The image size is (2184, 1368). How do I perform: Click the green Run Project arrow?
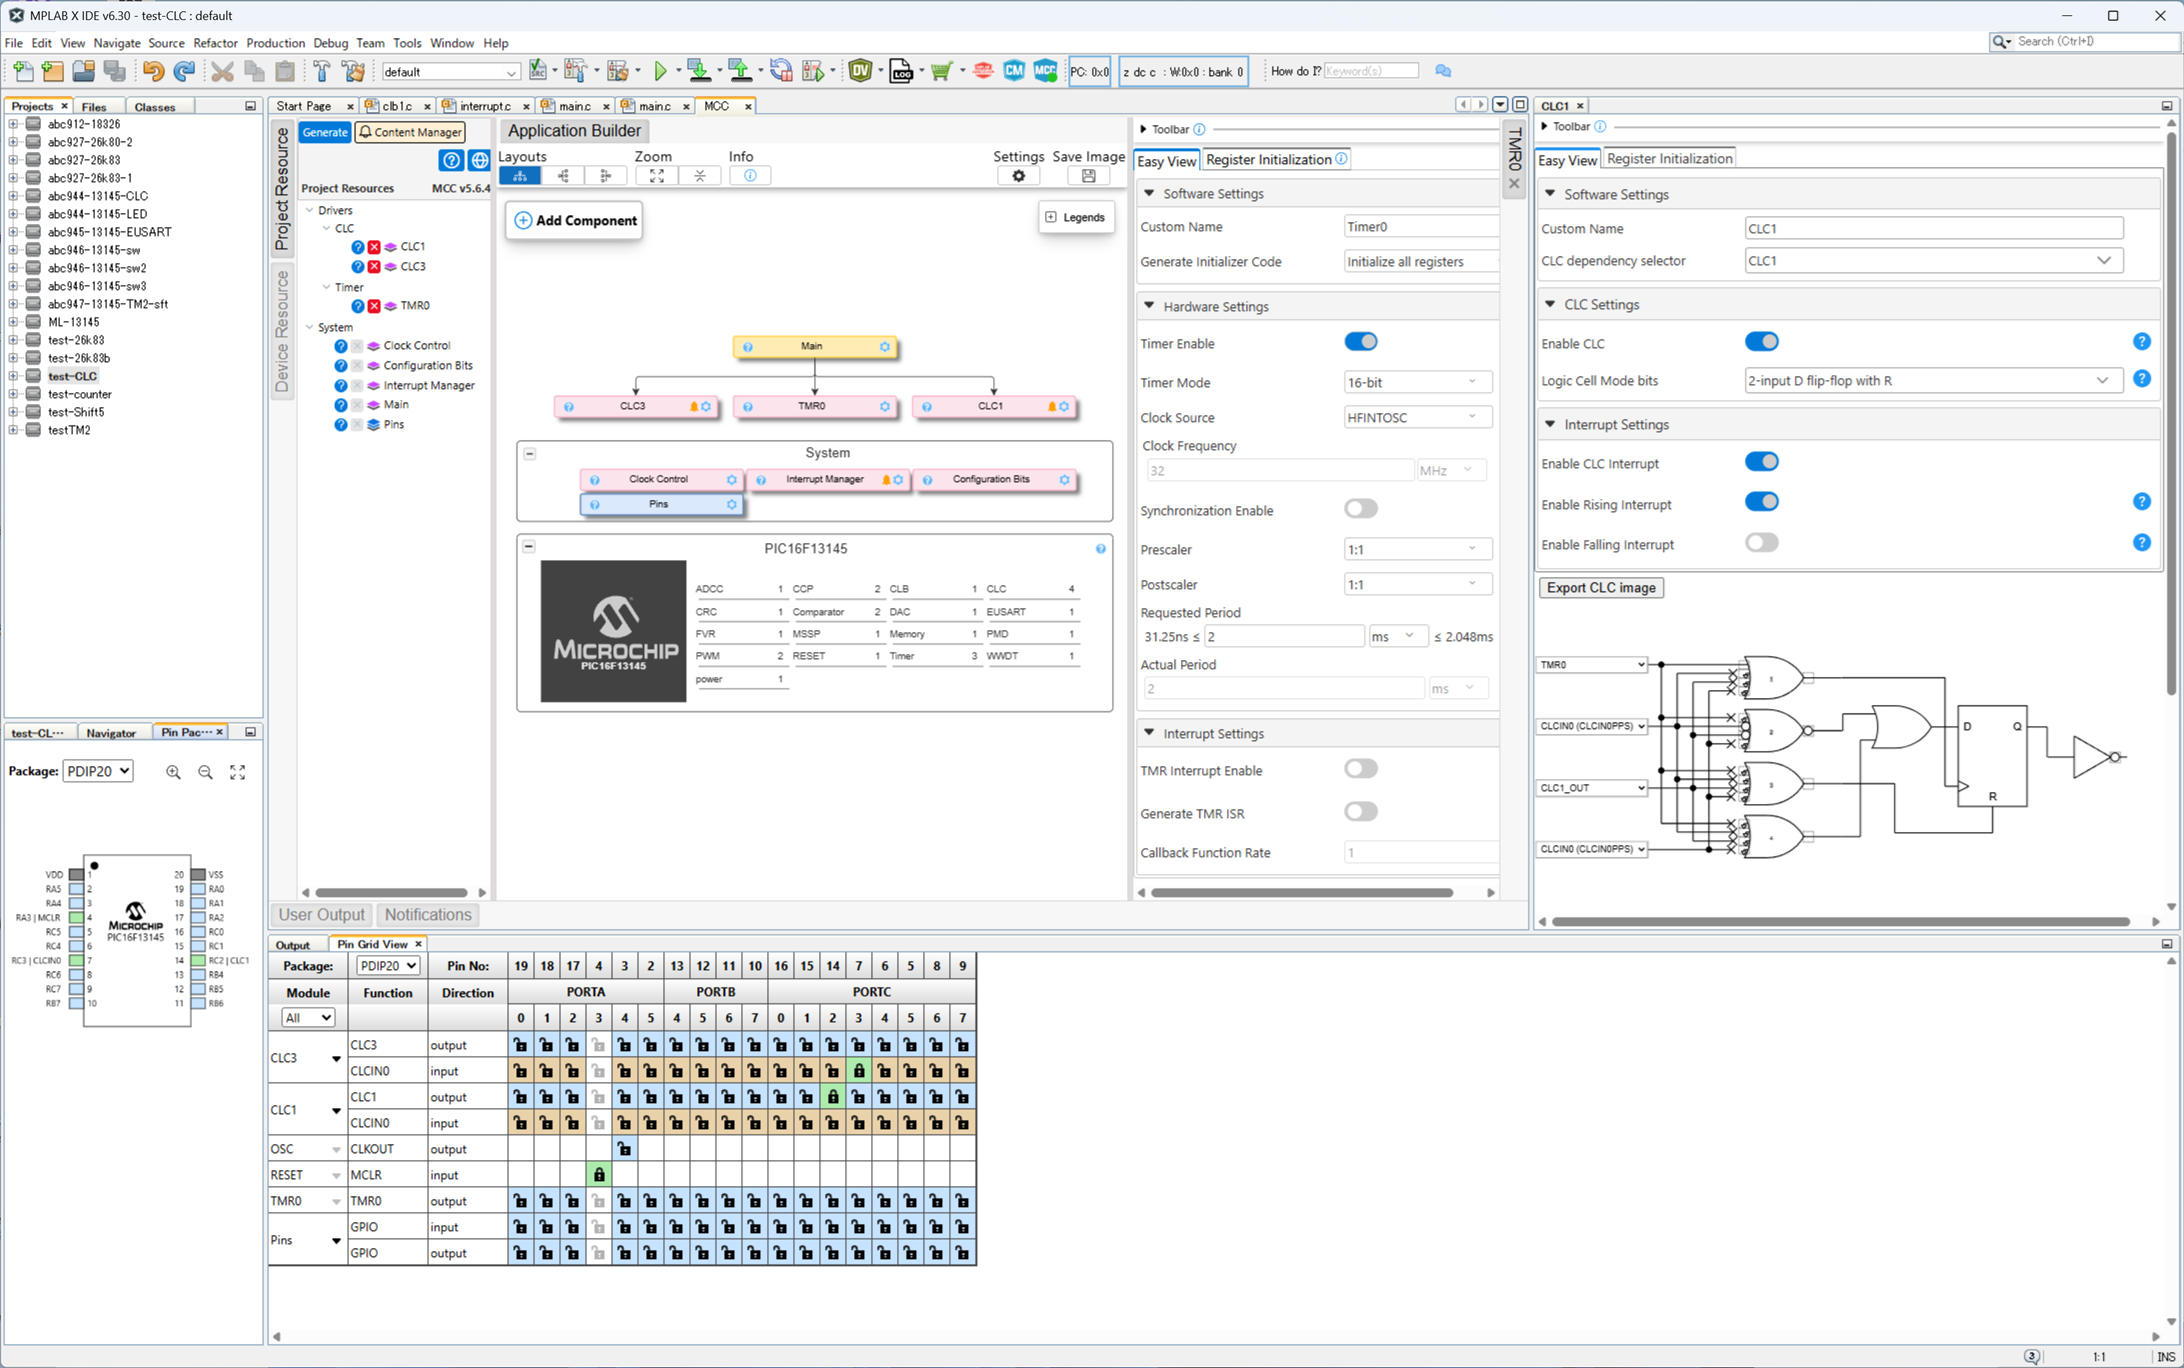(x=660, y=71)
